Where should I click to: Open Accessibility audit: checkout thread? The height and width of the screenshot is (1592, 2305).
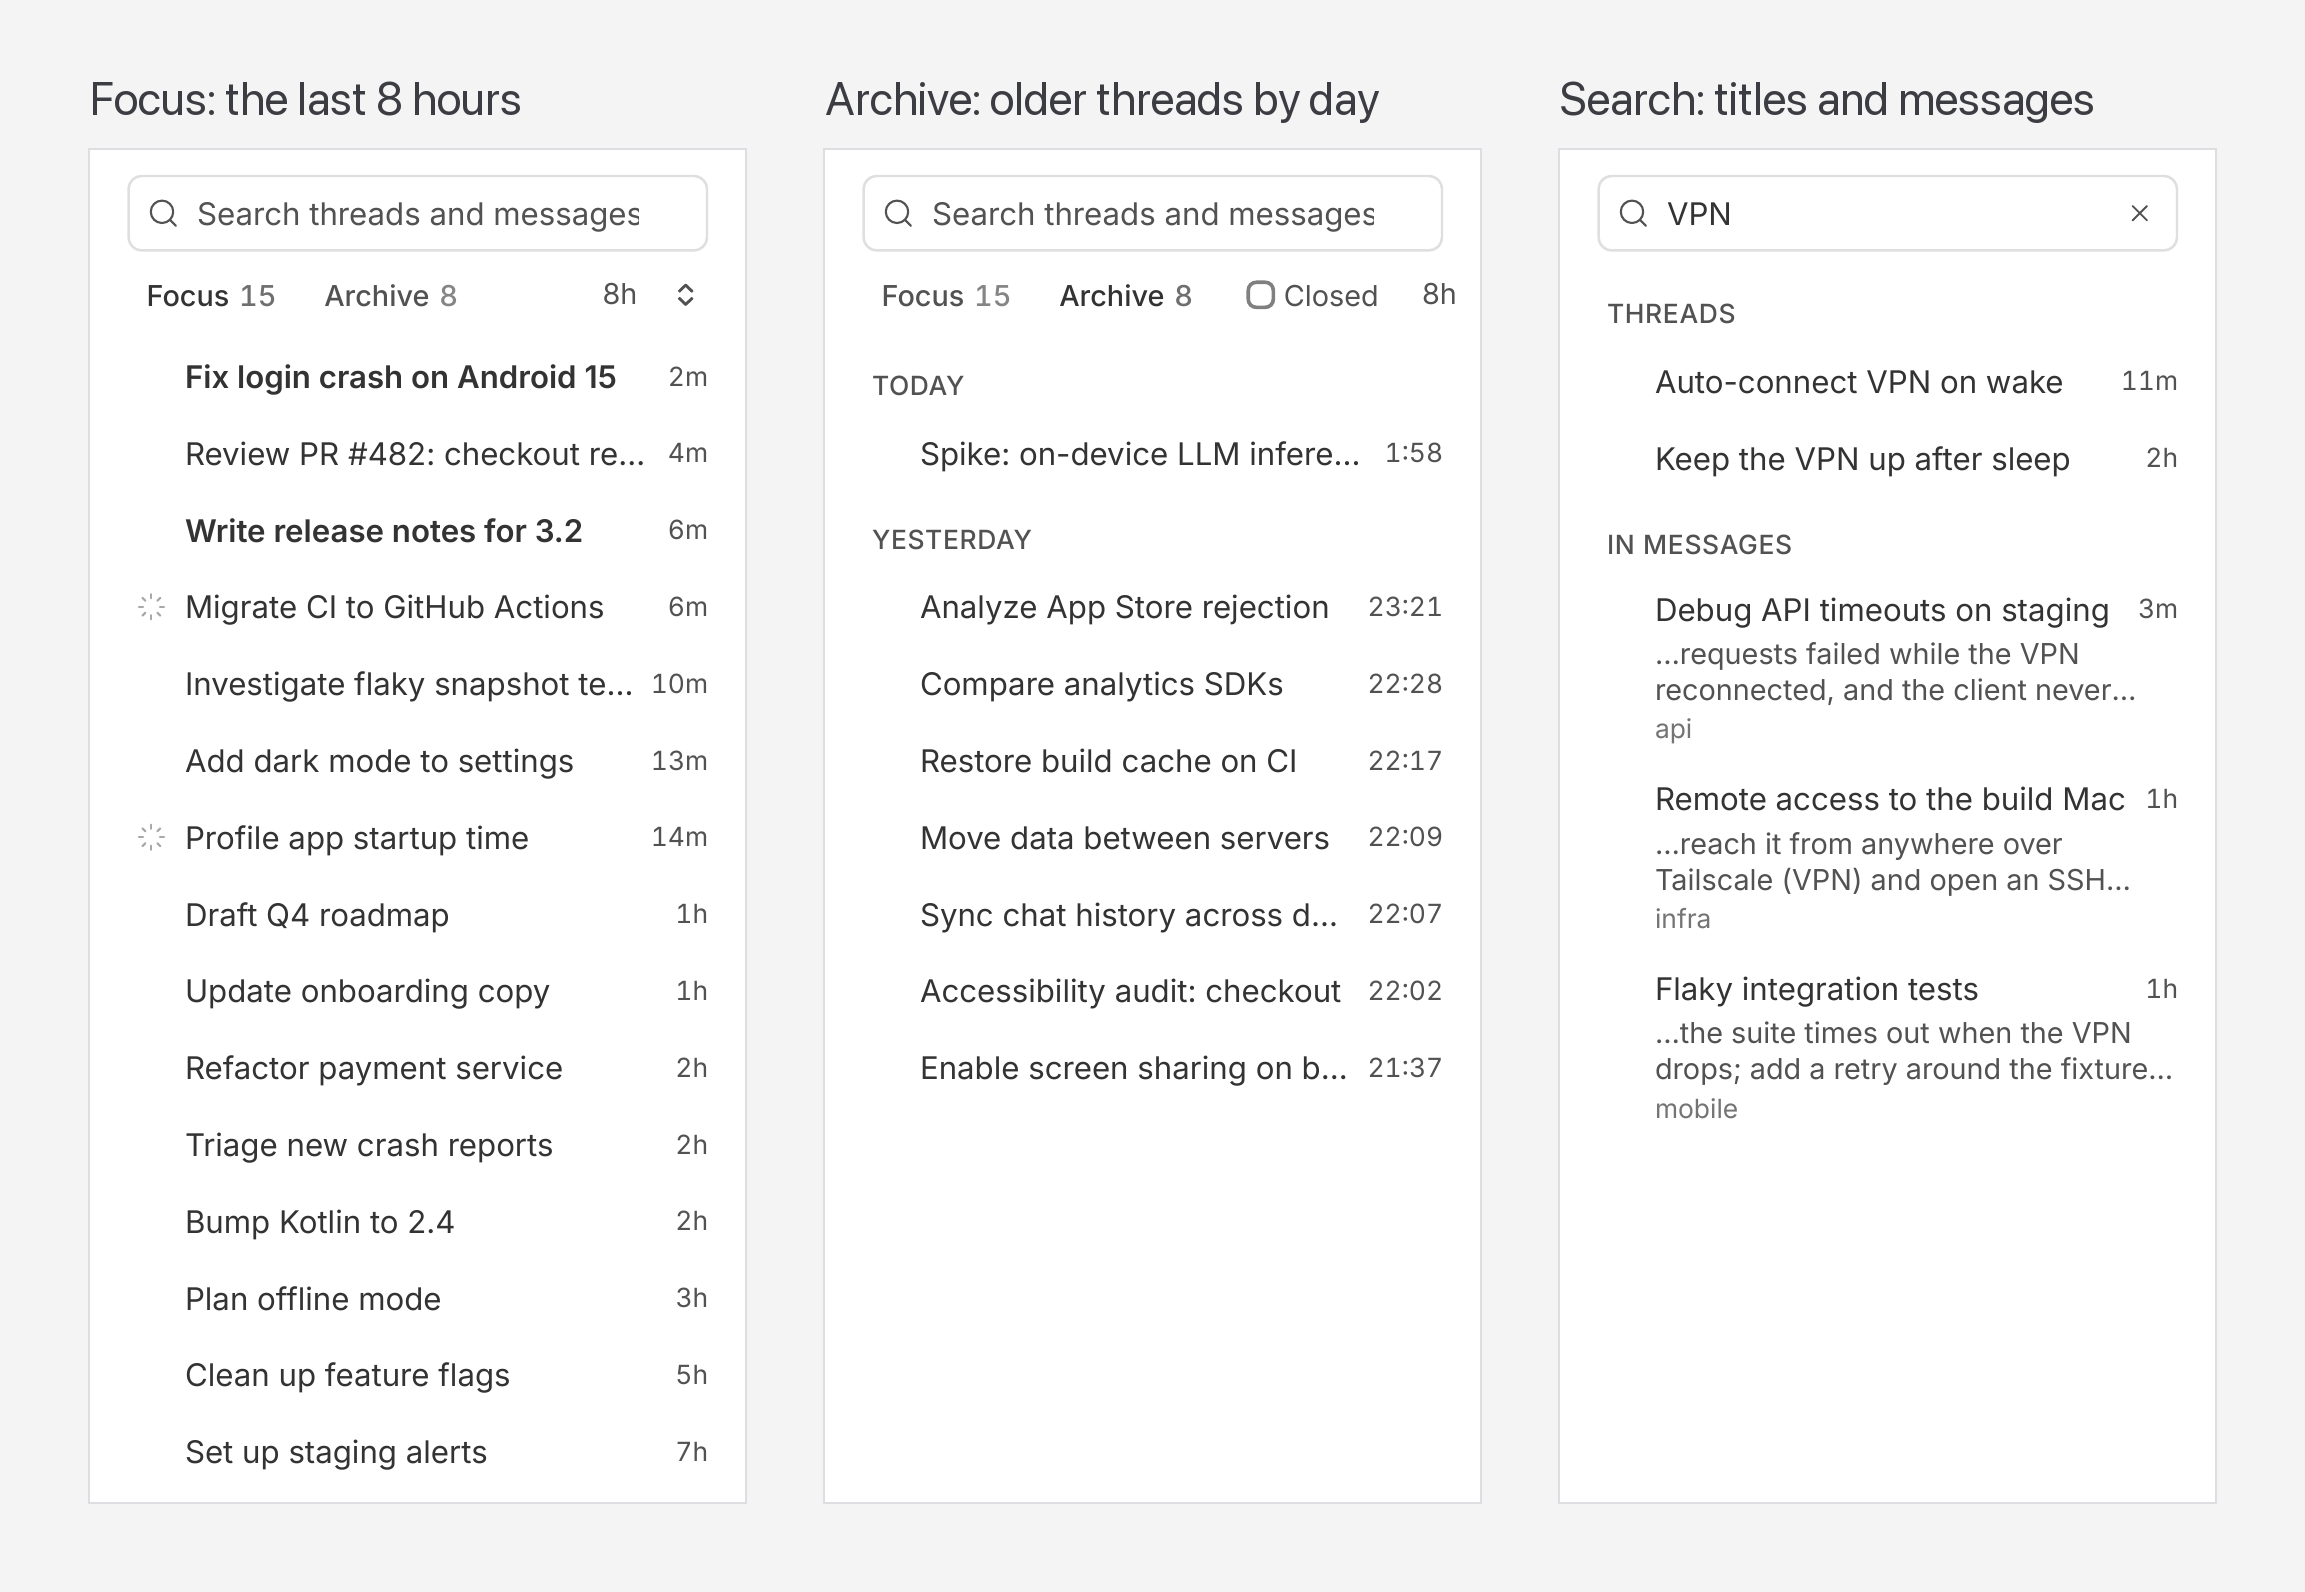pos(1153,991)
